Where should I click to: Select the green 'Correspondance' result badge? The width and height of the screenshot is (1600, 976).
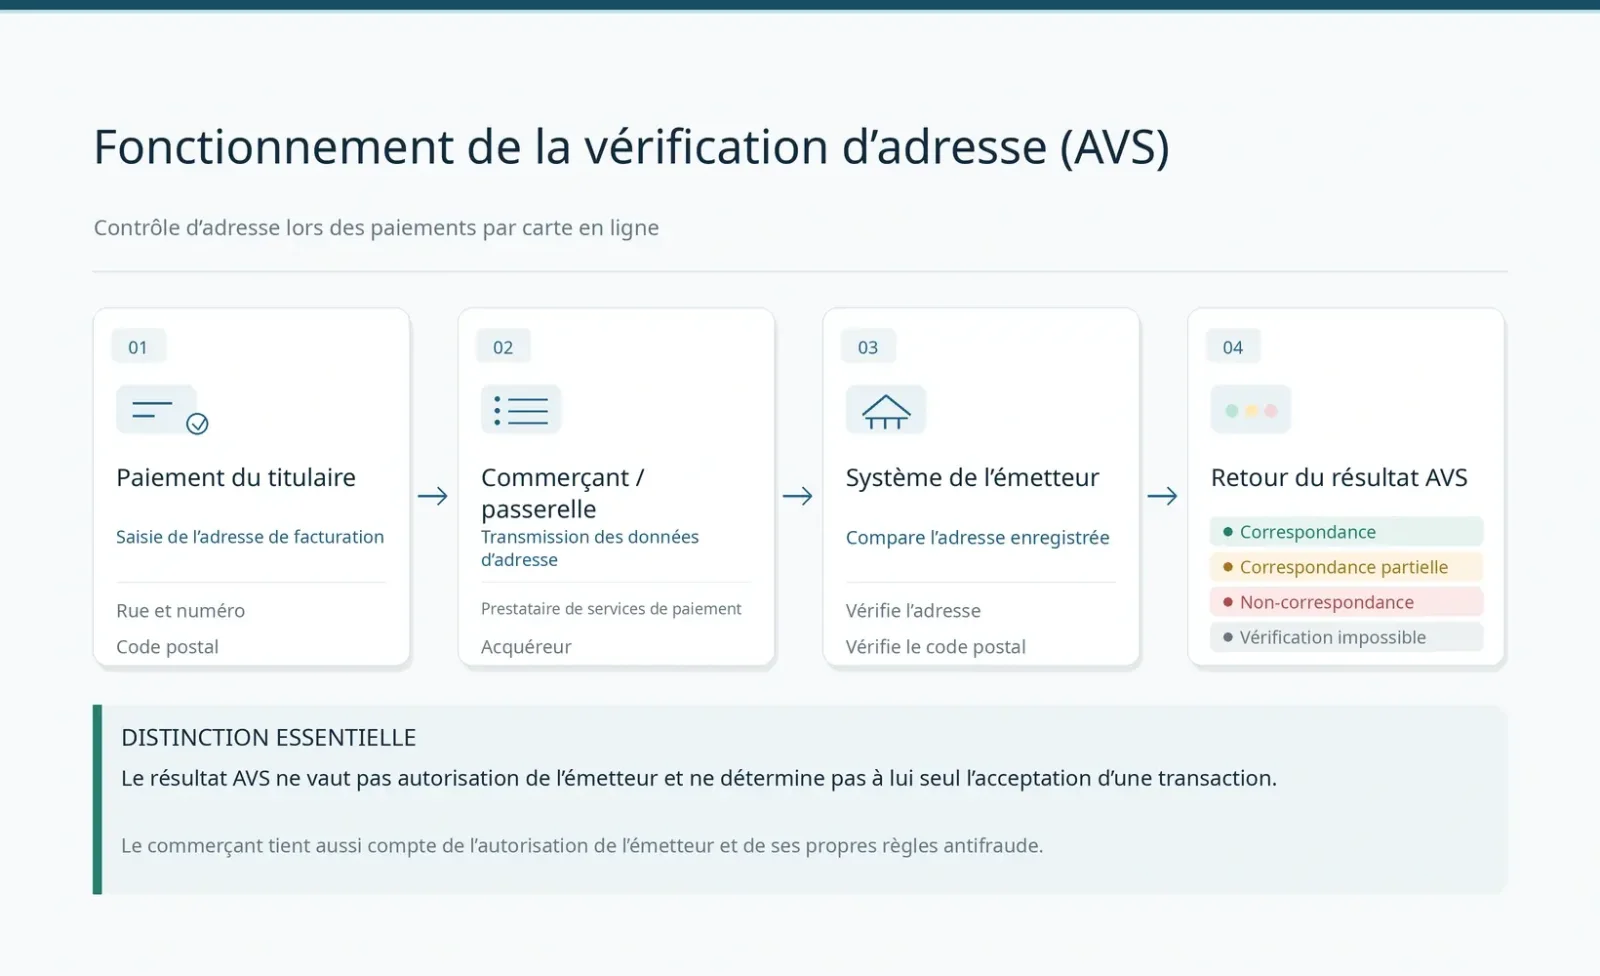1346,532
